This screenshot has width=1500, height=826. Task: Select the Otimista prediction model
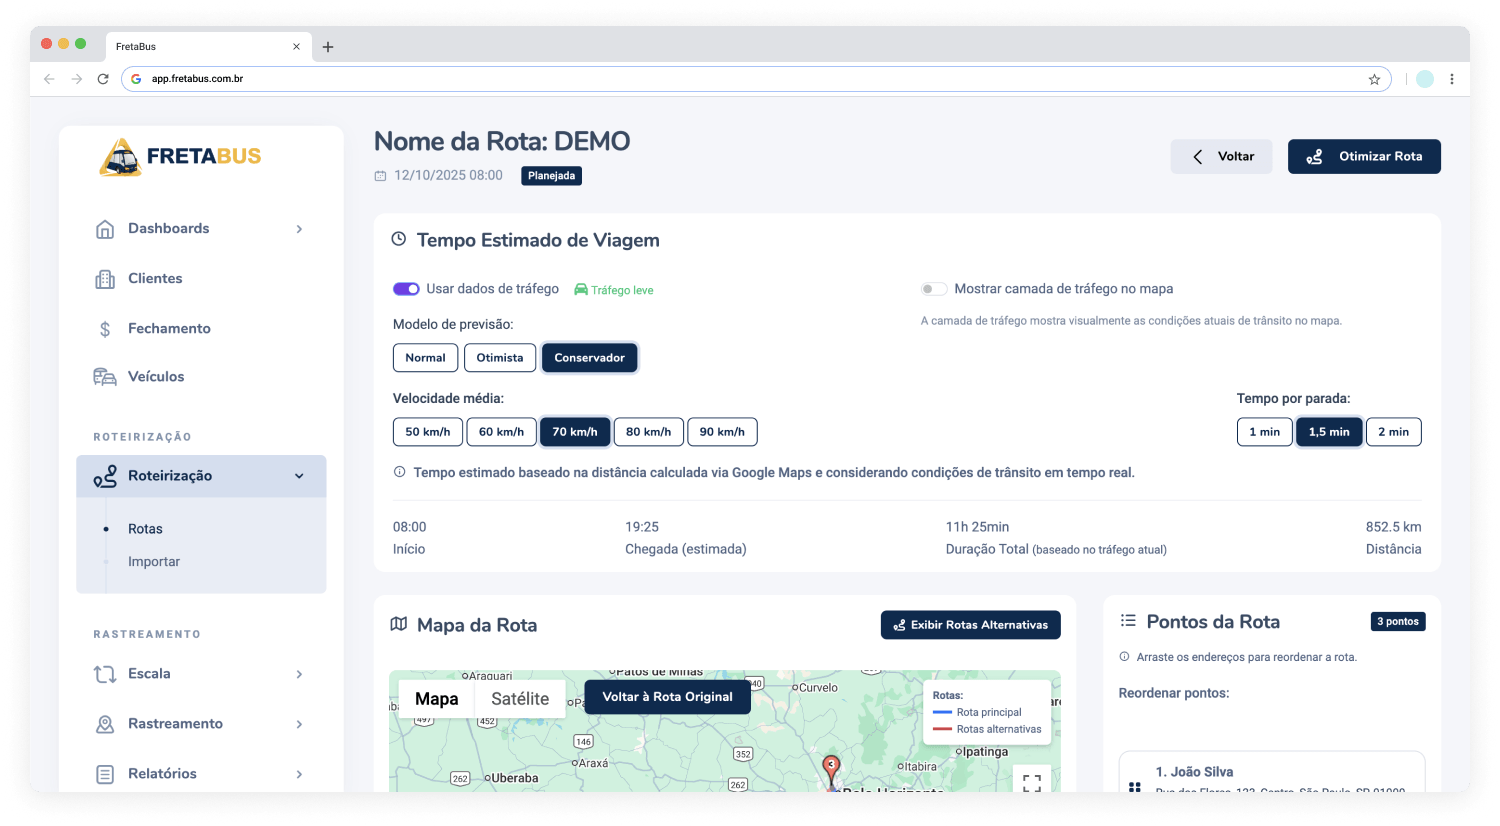499,358
